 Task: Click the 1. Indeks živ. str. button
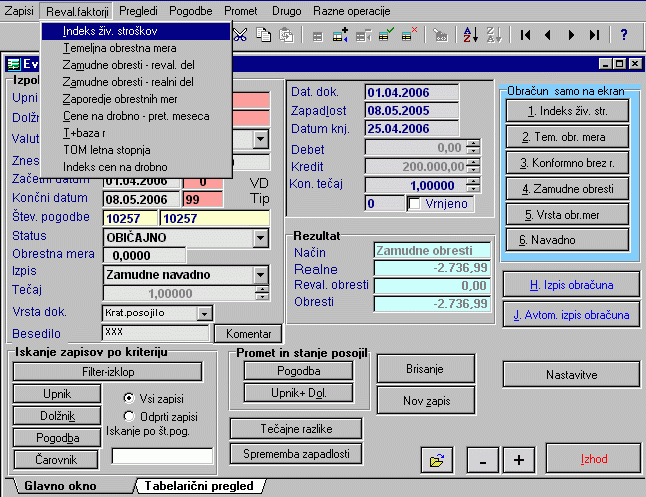567,111
